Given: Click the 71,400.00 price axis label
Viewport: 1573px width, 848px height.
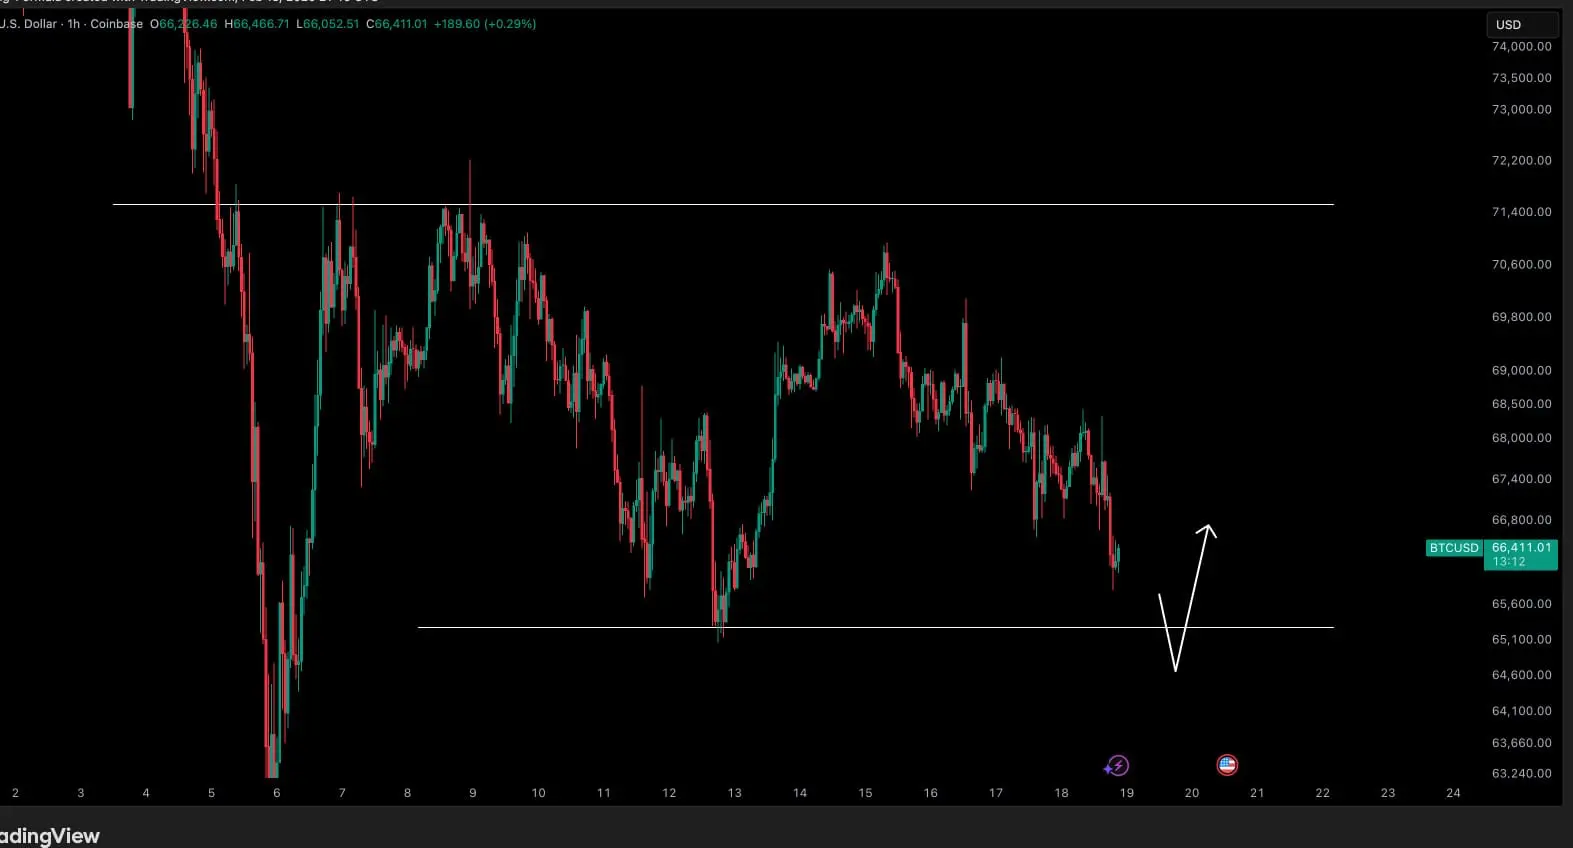Looking at the screenshot, I should [1521, 212].
